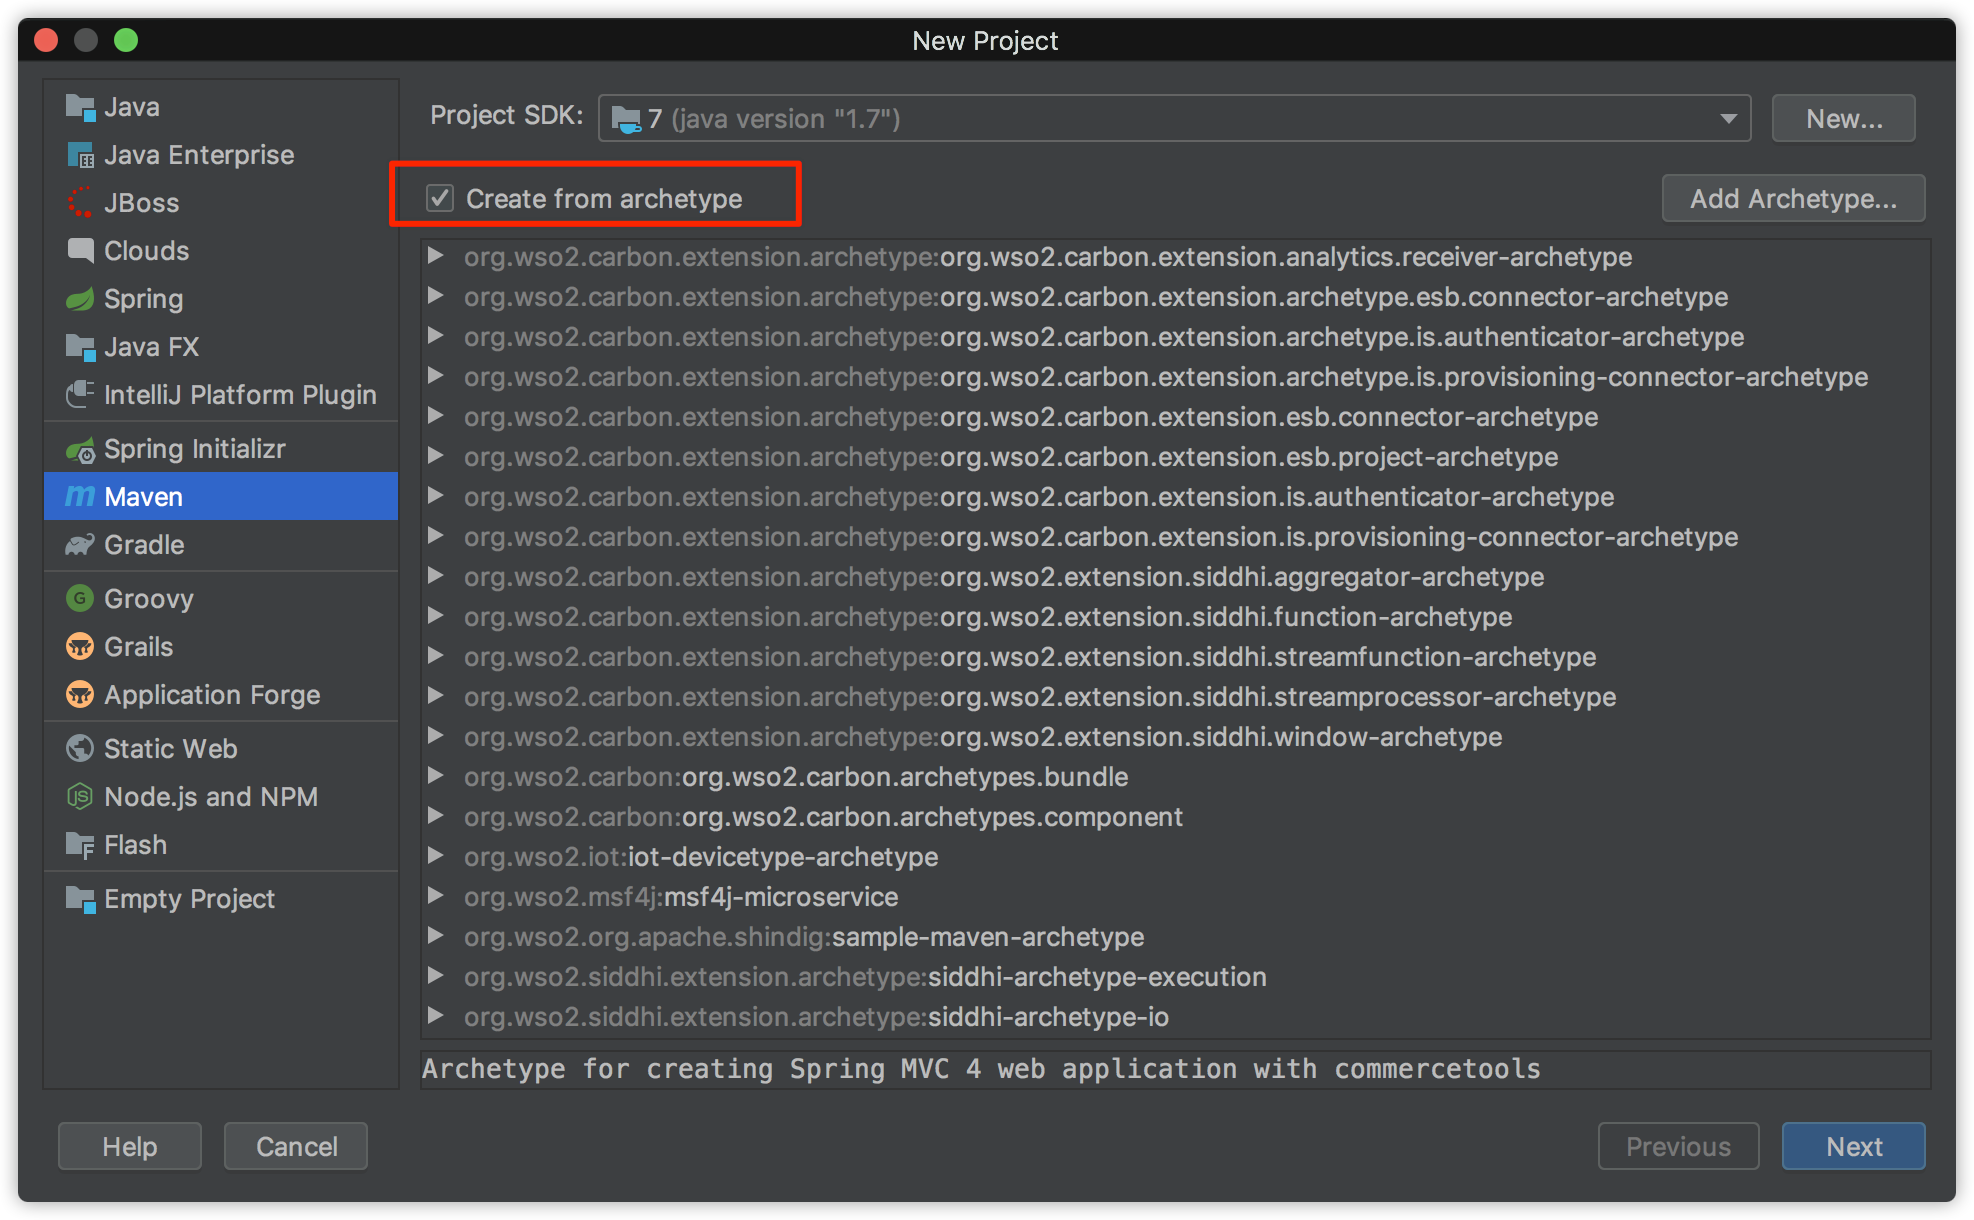Click the Groovy green G icon

(79, 599)
